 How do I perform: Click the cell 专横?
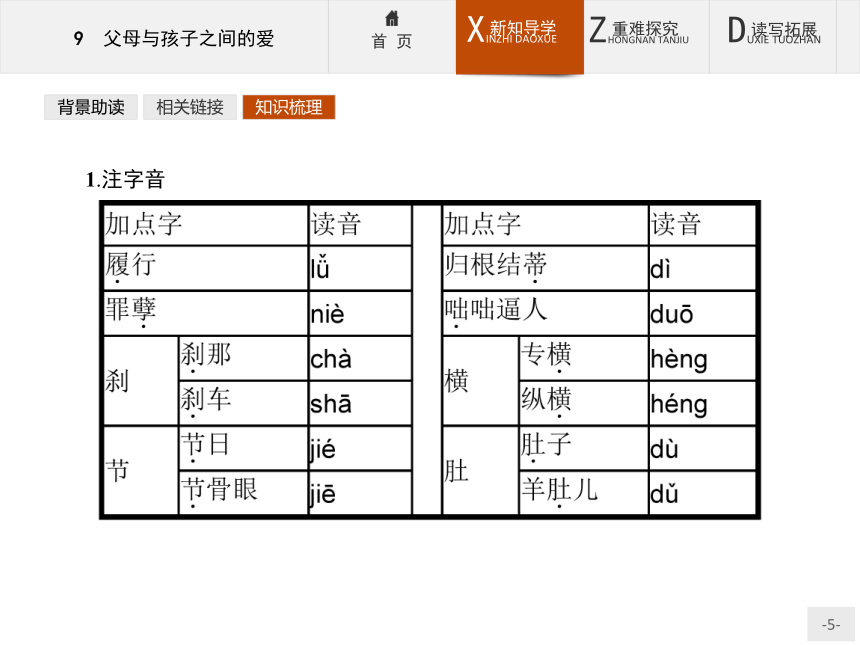point(584,358)
